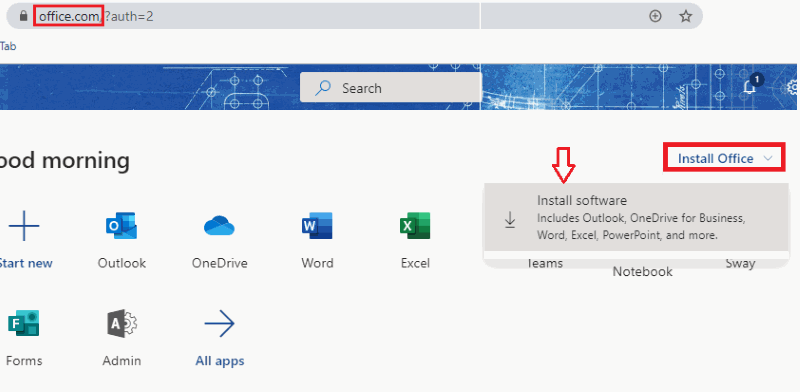Click the Forms label text
Image resolution: width=800 pixels, height=392 pixels.
[x=24, y=361]
